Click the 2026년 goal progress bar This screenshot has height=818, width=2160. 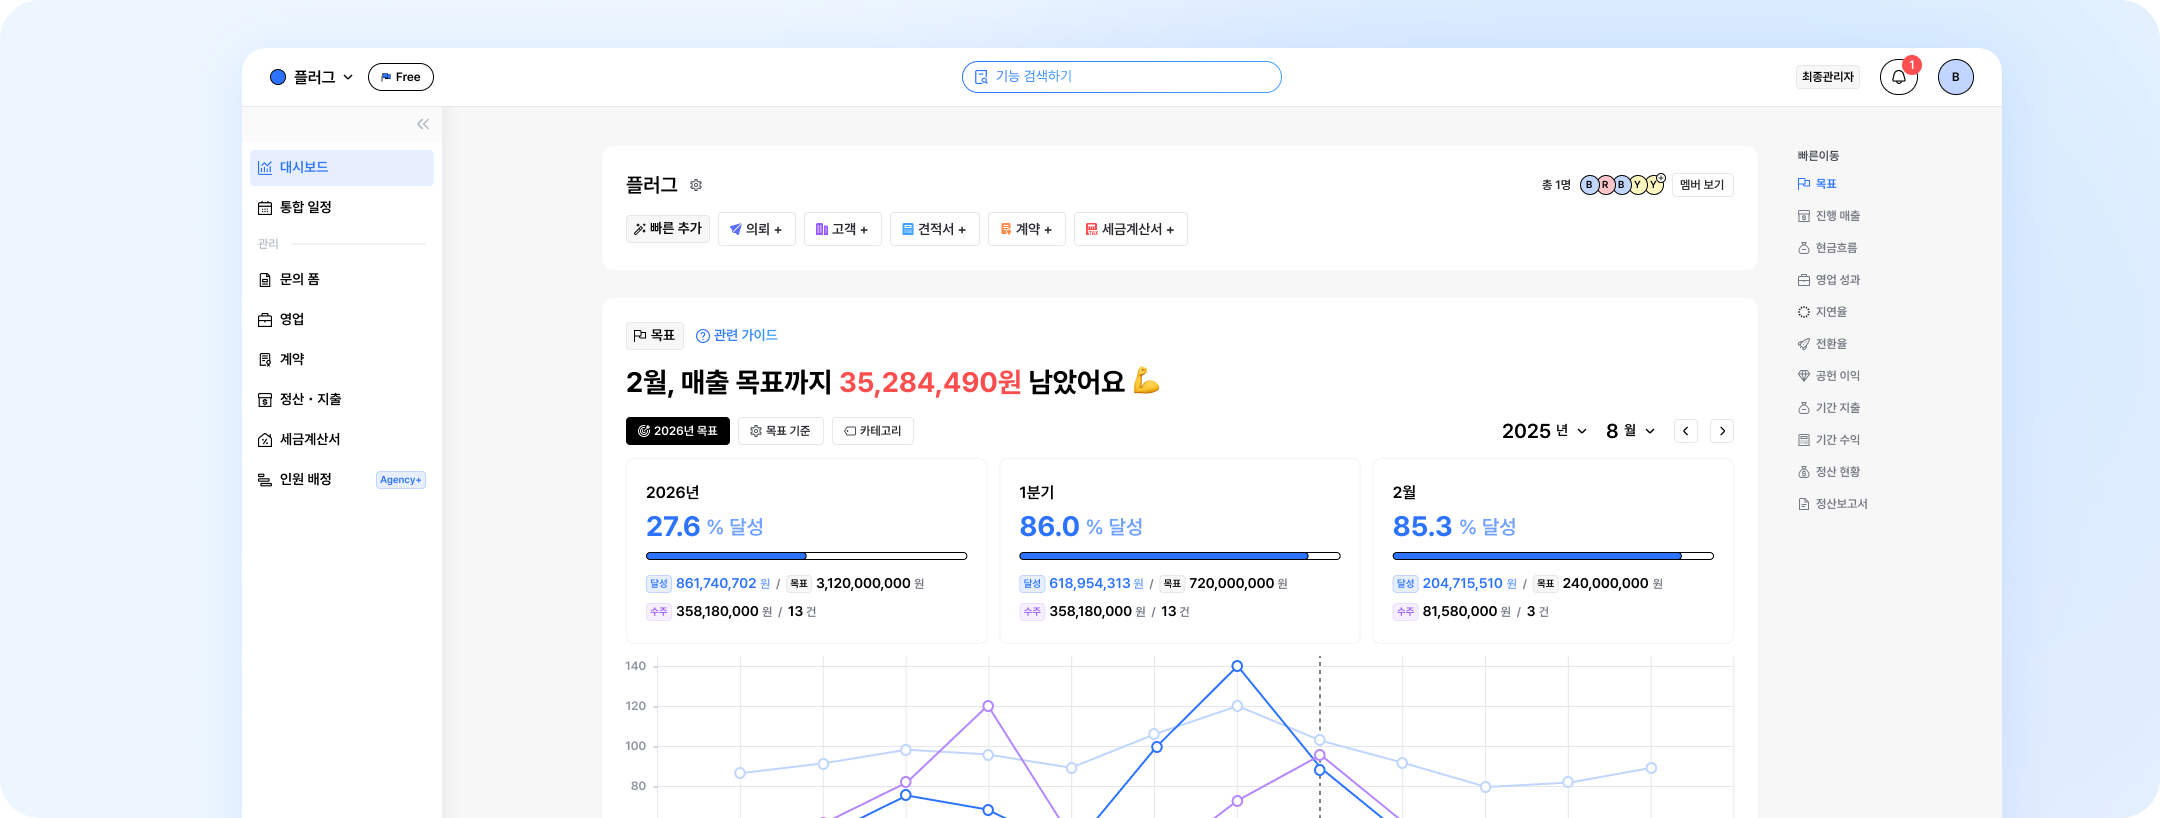click(806, 556)
